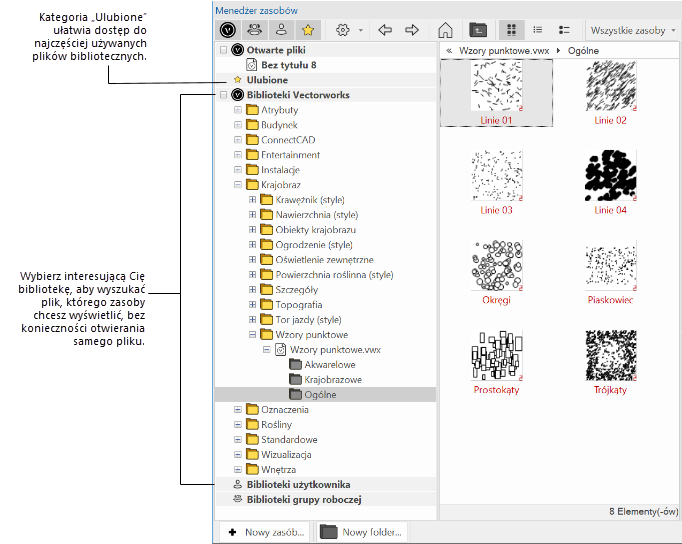This screenshot has height=544, width=682.
Task: Collapse the Krajobraz folder
Action: (238, 185)
